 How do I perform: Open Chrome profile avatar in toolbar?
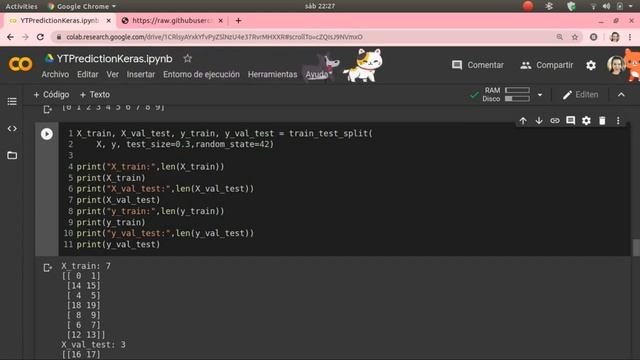615,37
